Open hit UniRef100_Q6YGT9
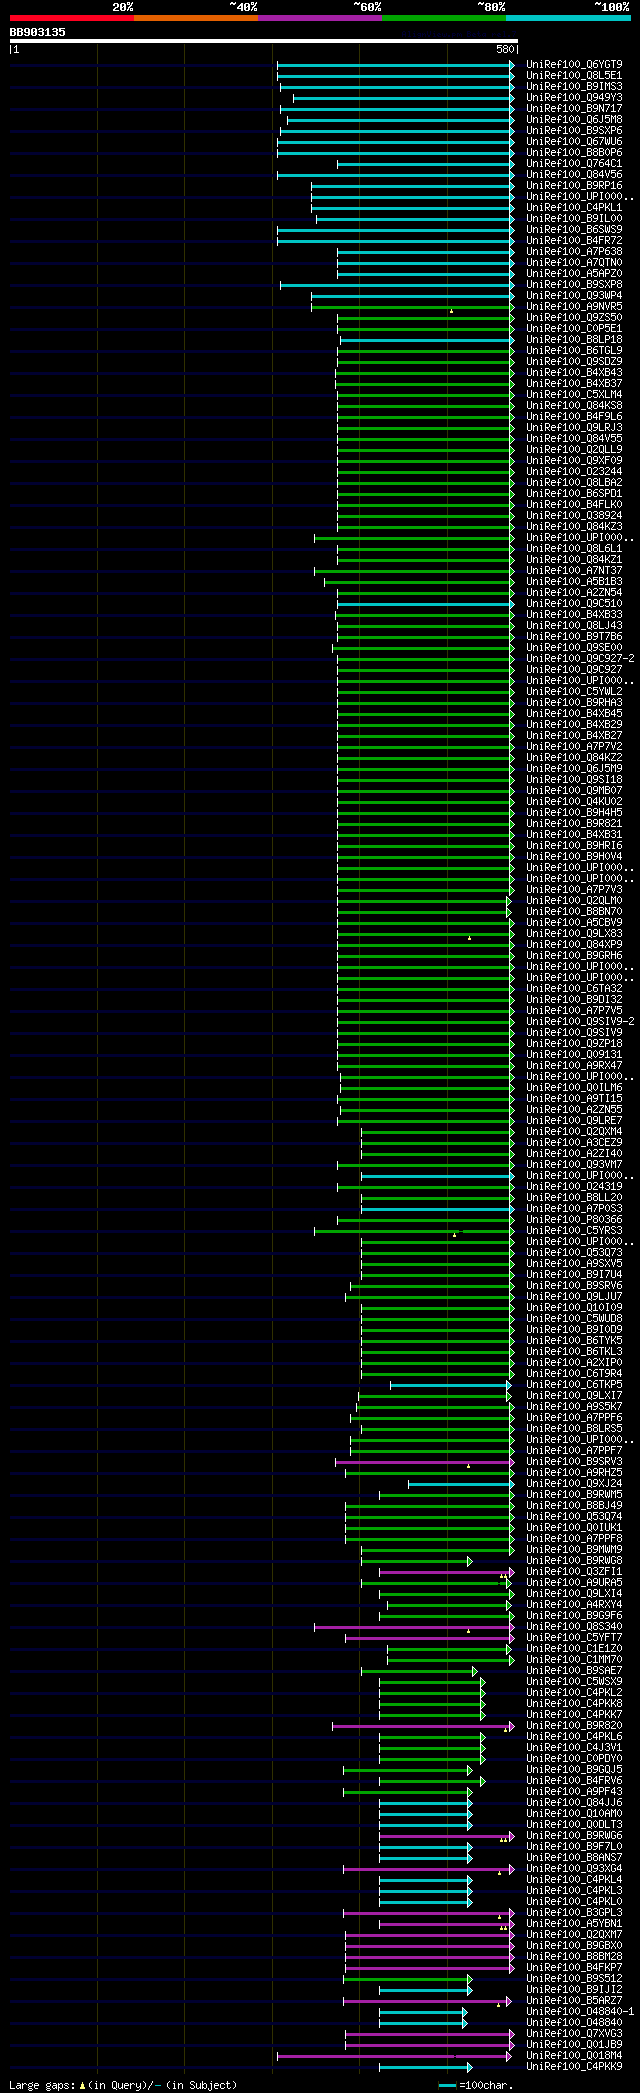 (574, 65)
